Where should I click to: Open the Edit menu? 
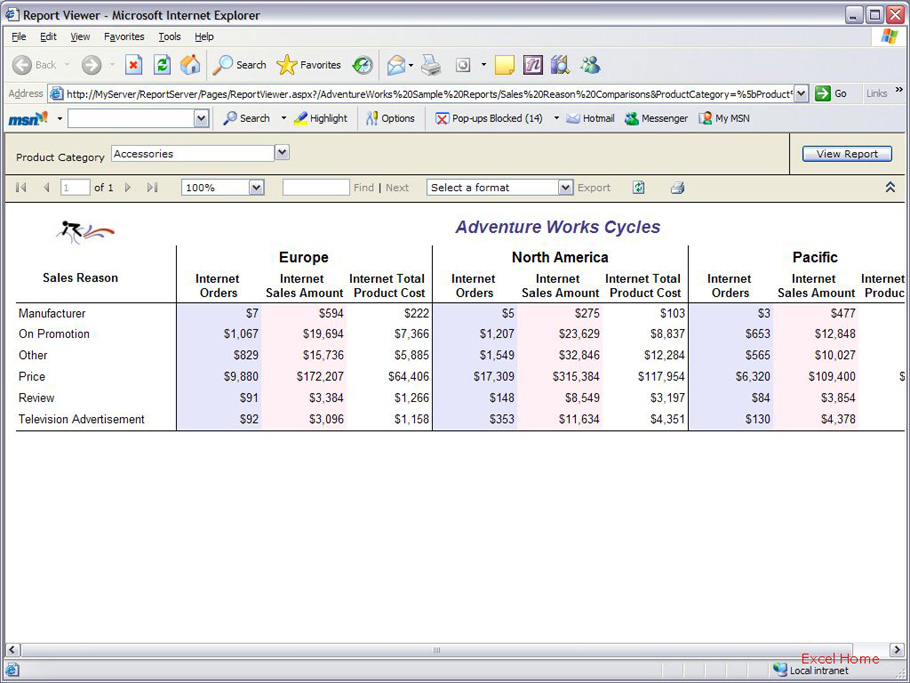pyautogui.click(x=48, y=37)
